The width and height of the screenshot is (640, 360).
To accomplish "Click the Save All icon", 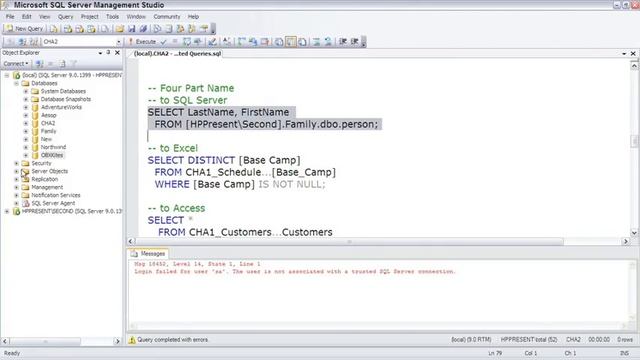I will pos(143,29).
